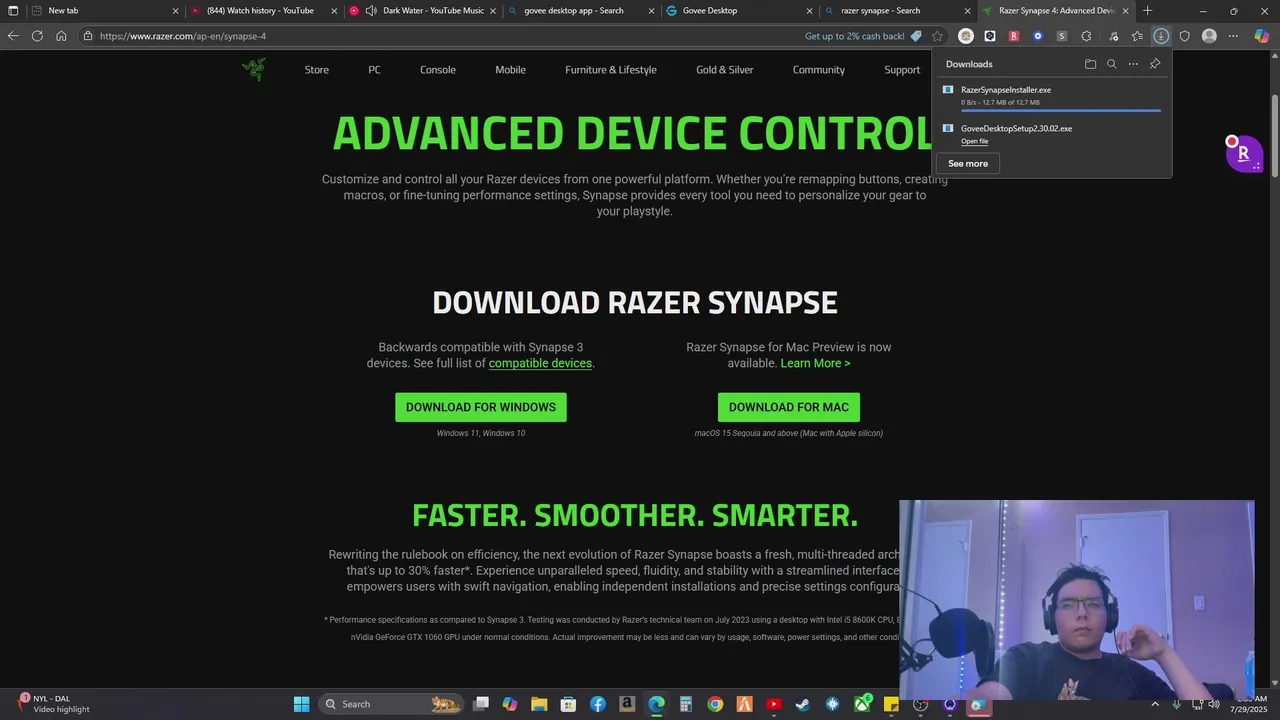
Task: Click the browser Downloads toolbar icon
Action: tap(1161, 36)
